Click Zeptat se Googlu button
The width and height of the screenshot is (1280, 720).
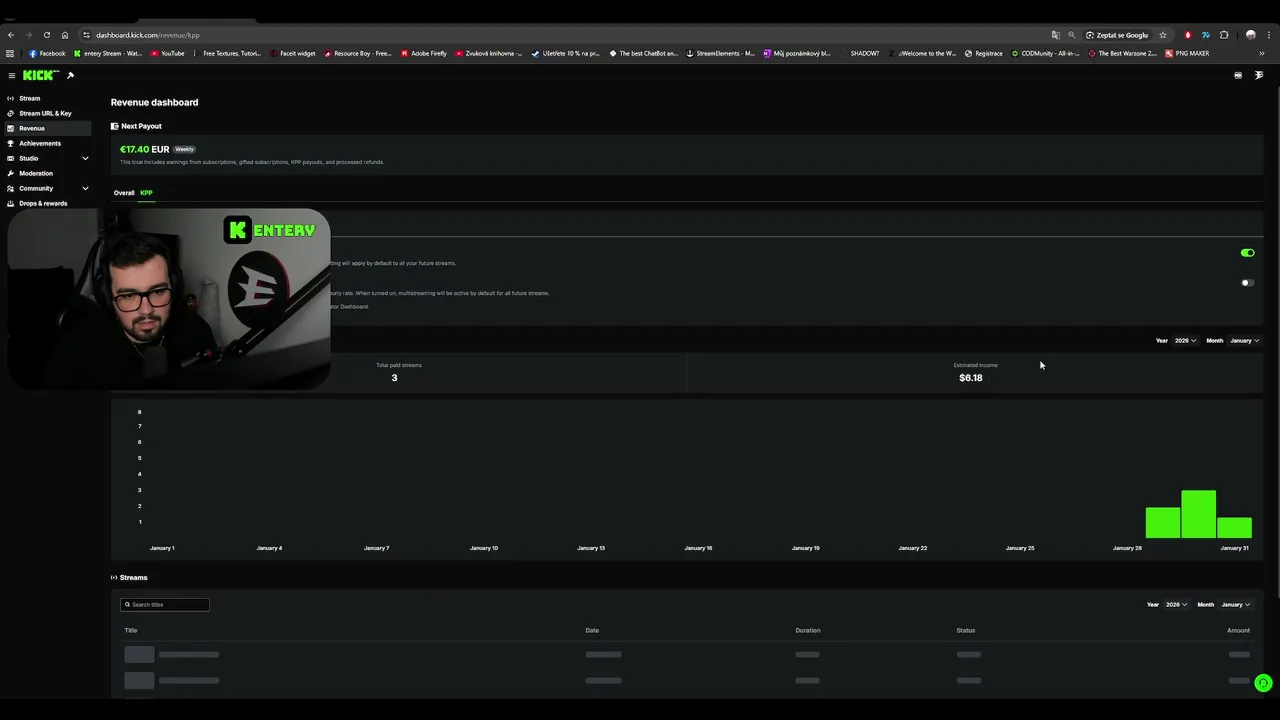[1117, 35]
